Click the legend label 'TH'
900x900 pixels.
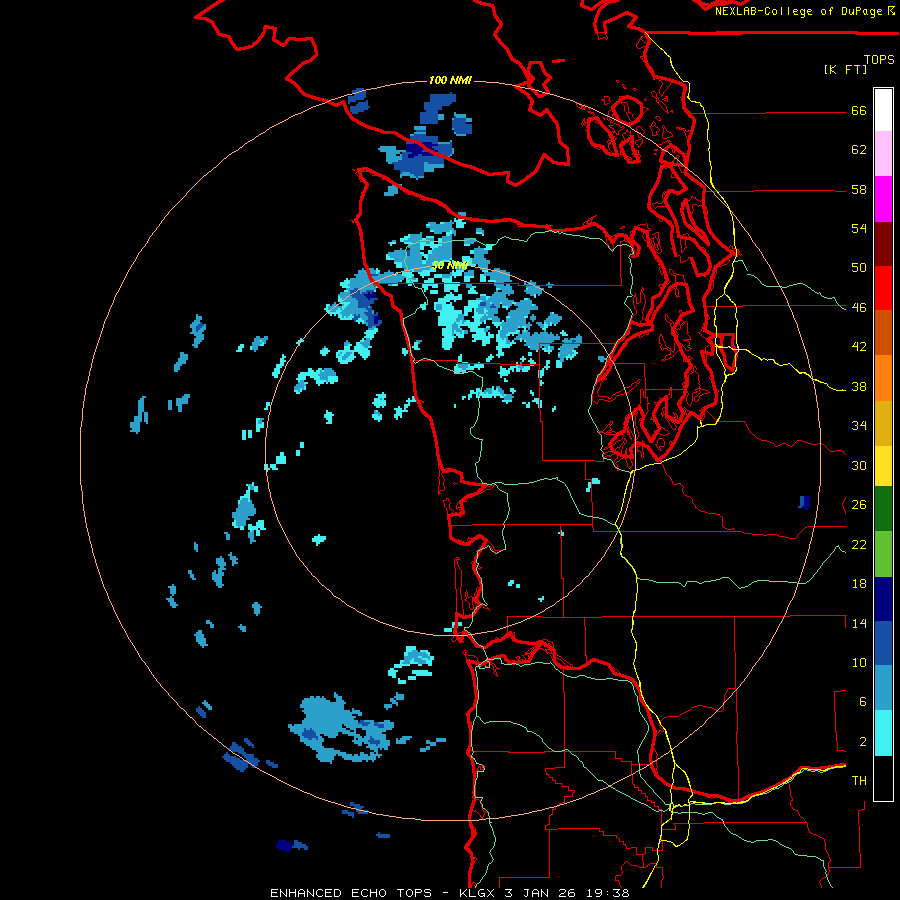pos(859,781)
